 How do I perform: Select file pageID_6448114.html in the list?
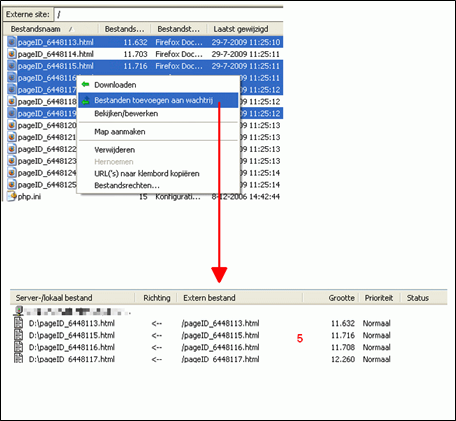coord(55,54)
